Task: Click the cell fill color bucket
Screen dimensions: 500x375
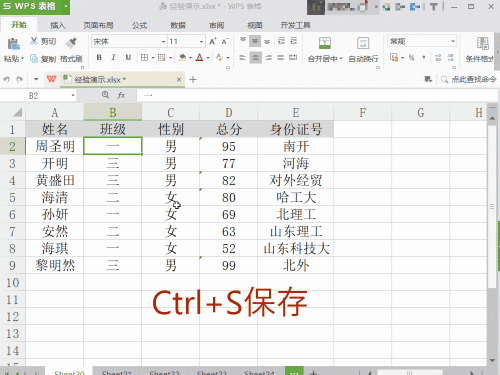Action: click(182, 58)
